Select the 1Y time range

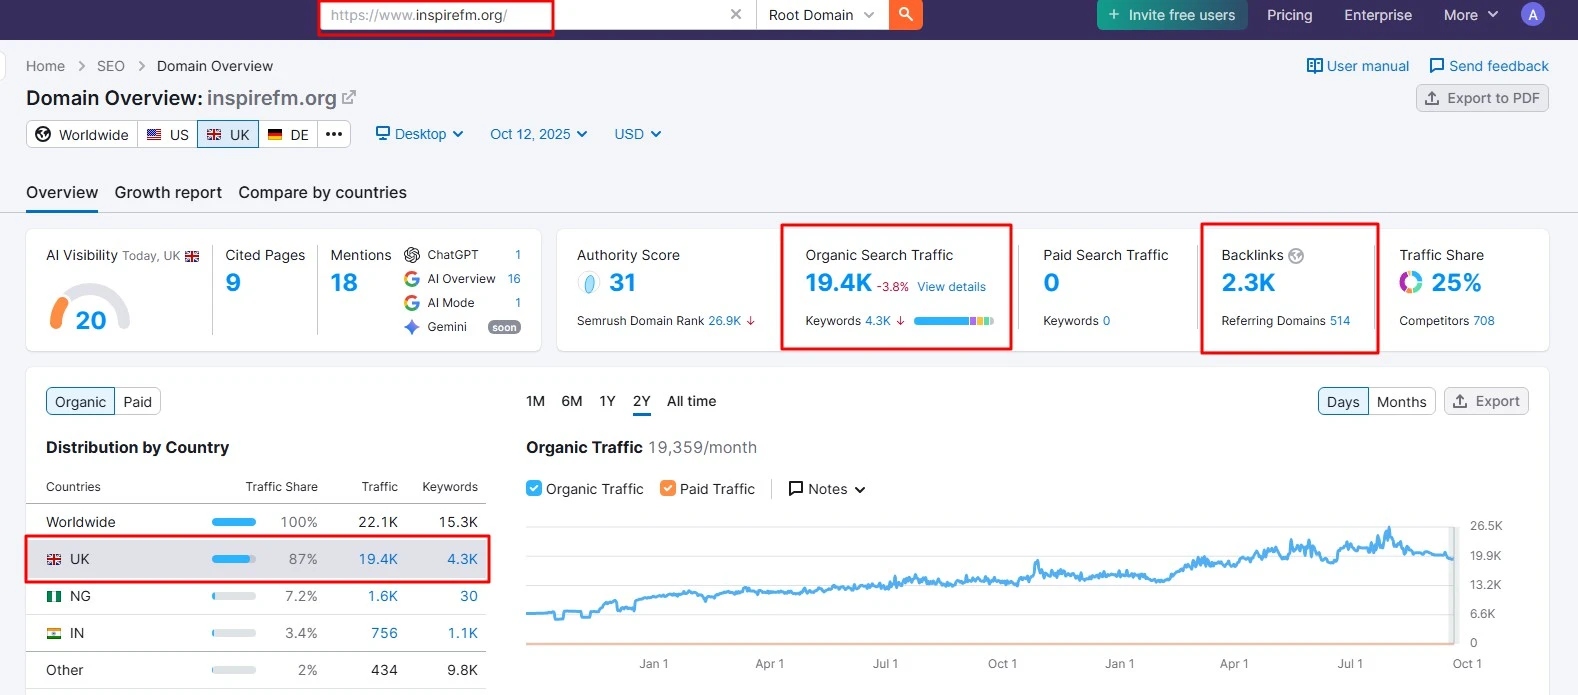tap(607, 401)
